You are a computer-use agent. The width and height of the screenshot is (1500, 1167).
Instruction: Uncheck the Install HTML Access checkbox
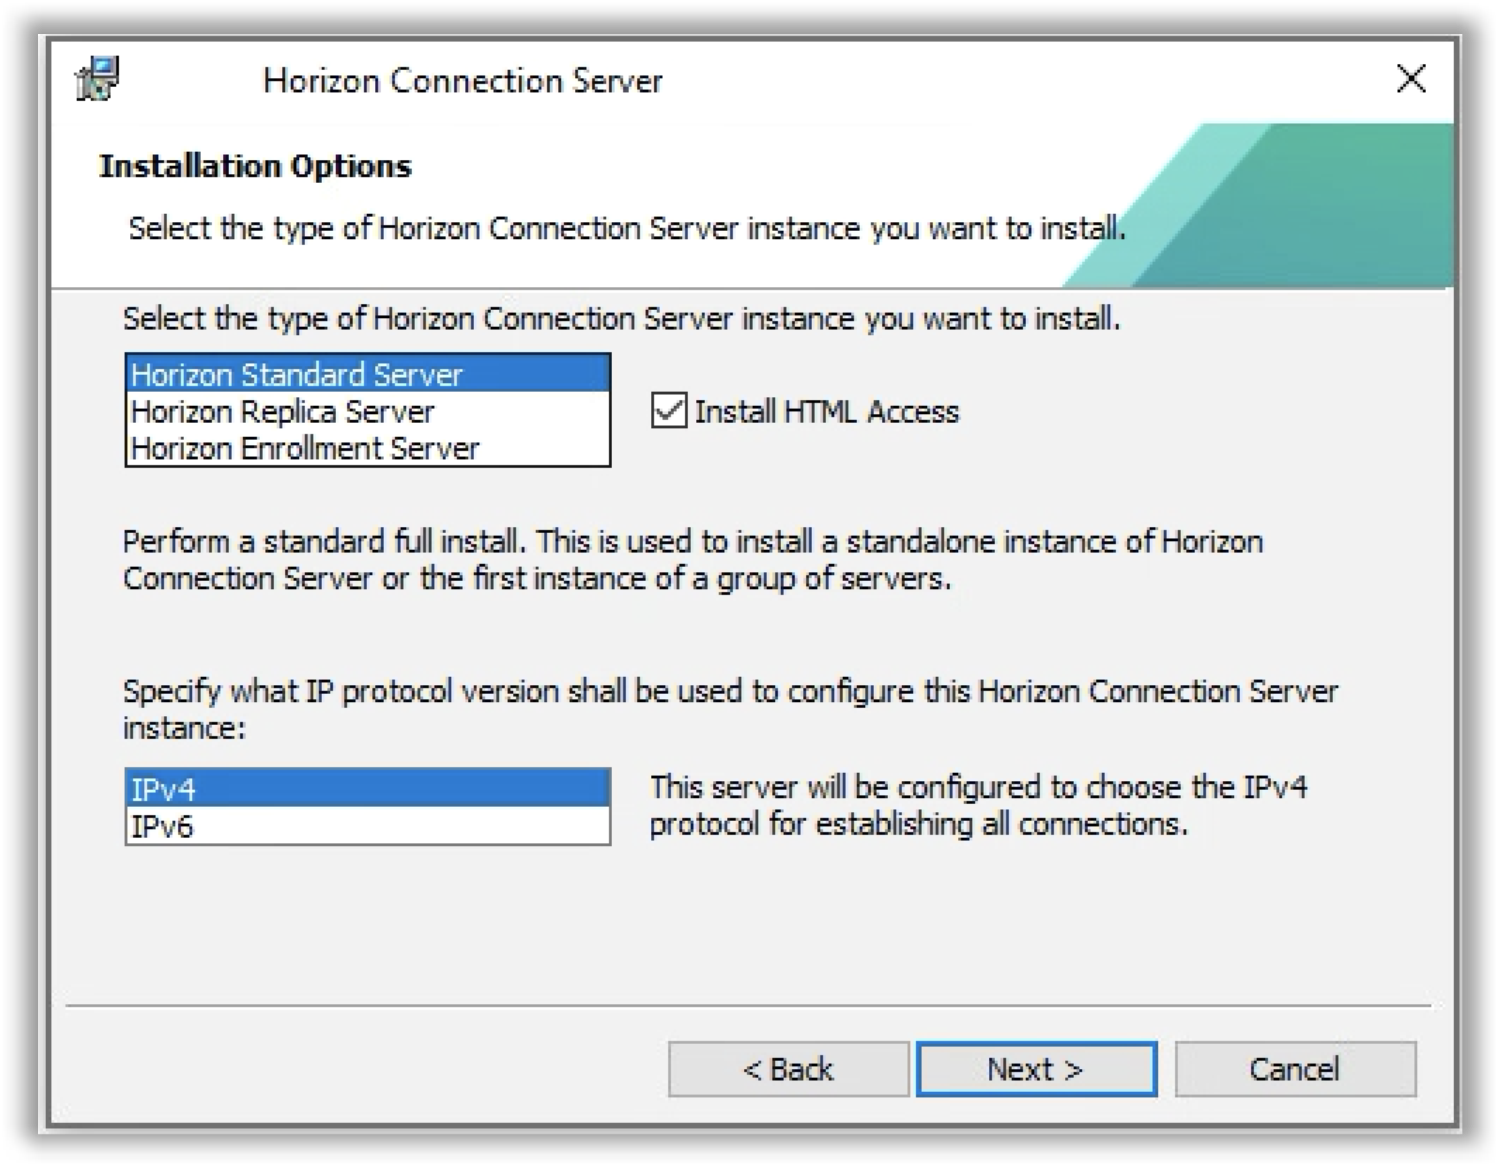pyautogui.click(x=669, y=411)
